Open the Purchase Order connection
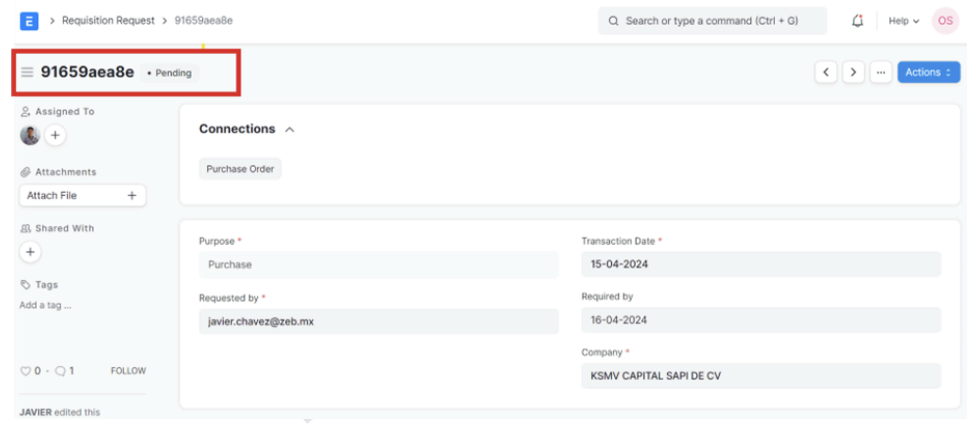This screenshot has width=978, height=430. pyautogui.click(x=240, y=169)
